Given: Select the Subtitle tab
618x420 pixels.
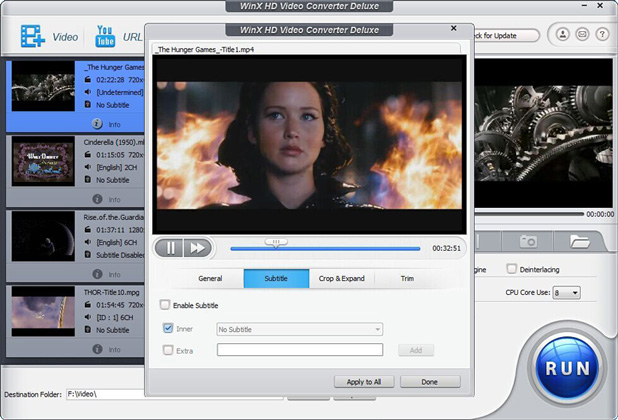Looking at the screenshot, I should coord(276,279).
